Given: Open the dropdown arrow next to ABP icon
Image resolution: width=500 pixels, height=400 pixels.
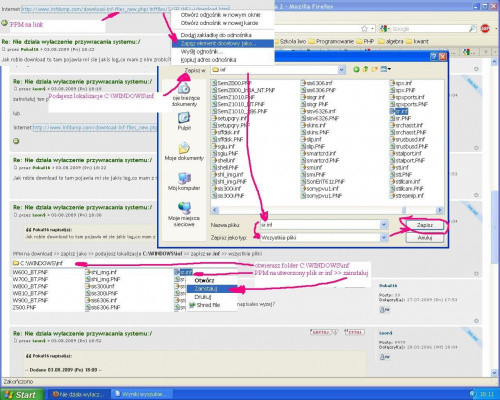Looking at the screenshot, I should [x=495, y=29].
